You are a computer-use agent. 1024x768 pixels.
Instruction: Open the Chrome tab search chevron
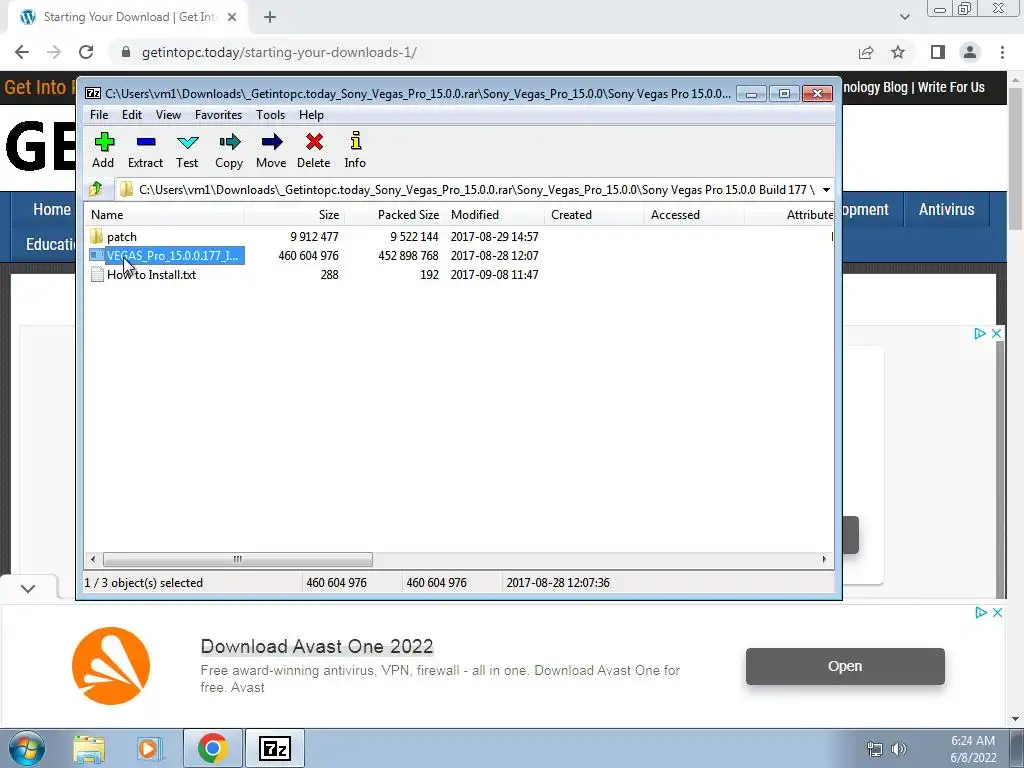point(904,17)
